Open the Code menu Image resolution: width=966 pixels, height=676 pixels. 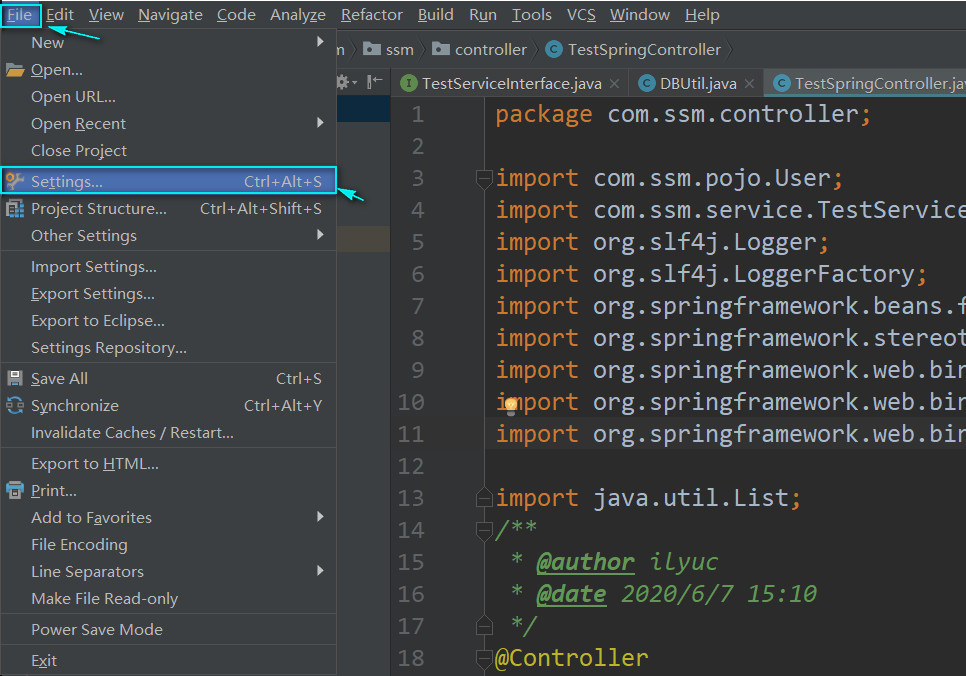click(236, 15)
